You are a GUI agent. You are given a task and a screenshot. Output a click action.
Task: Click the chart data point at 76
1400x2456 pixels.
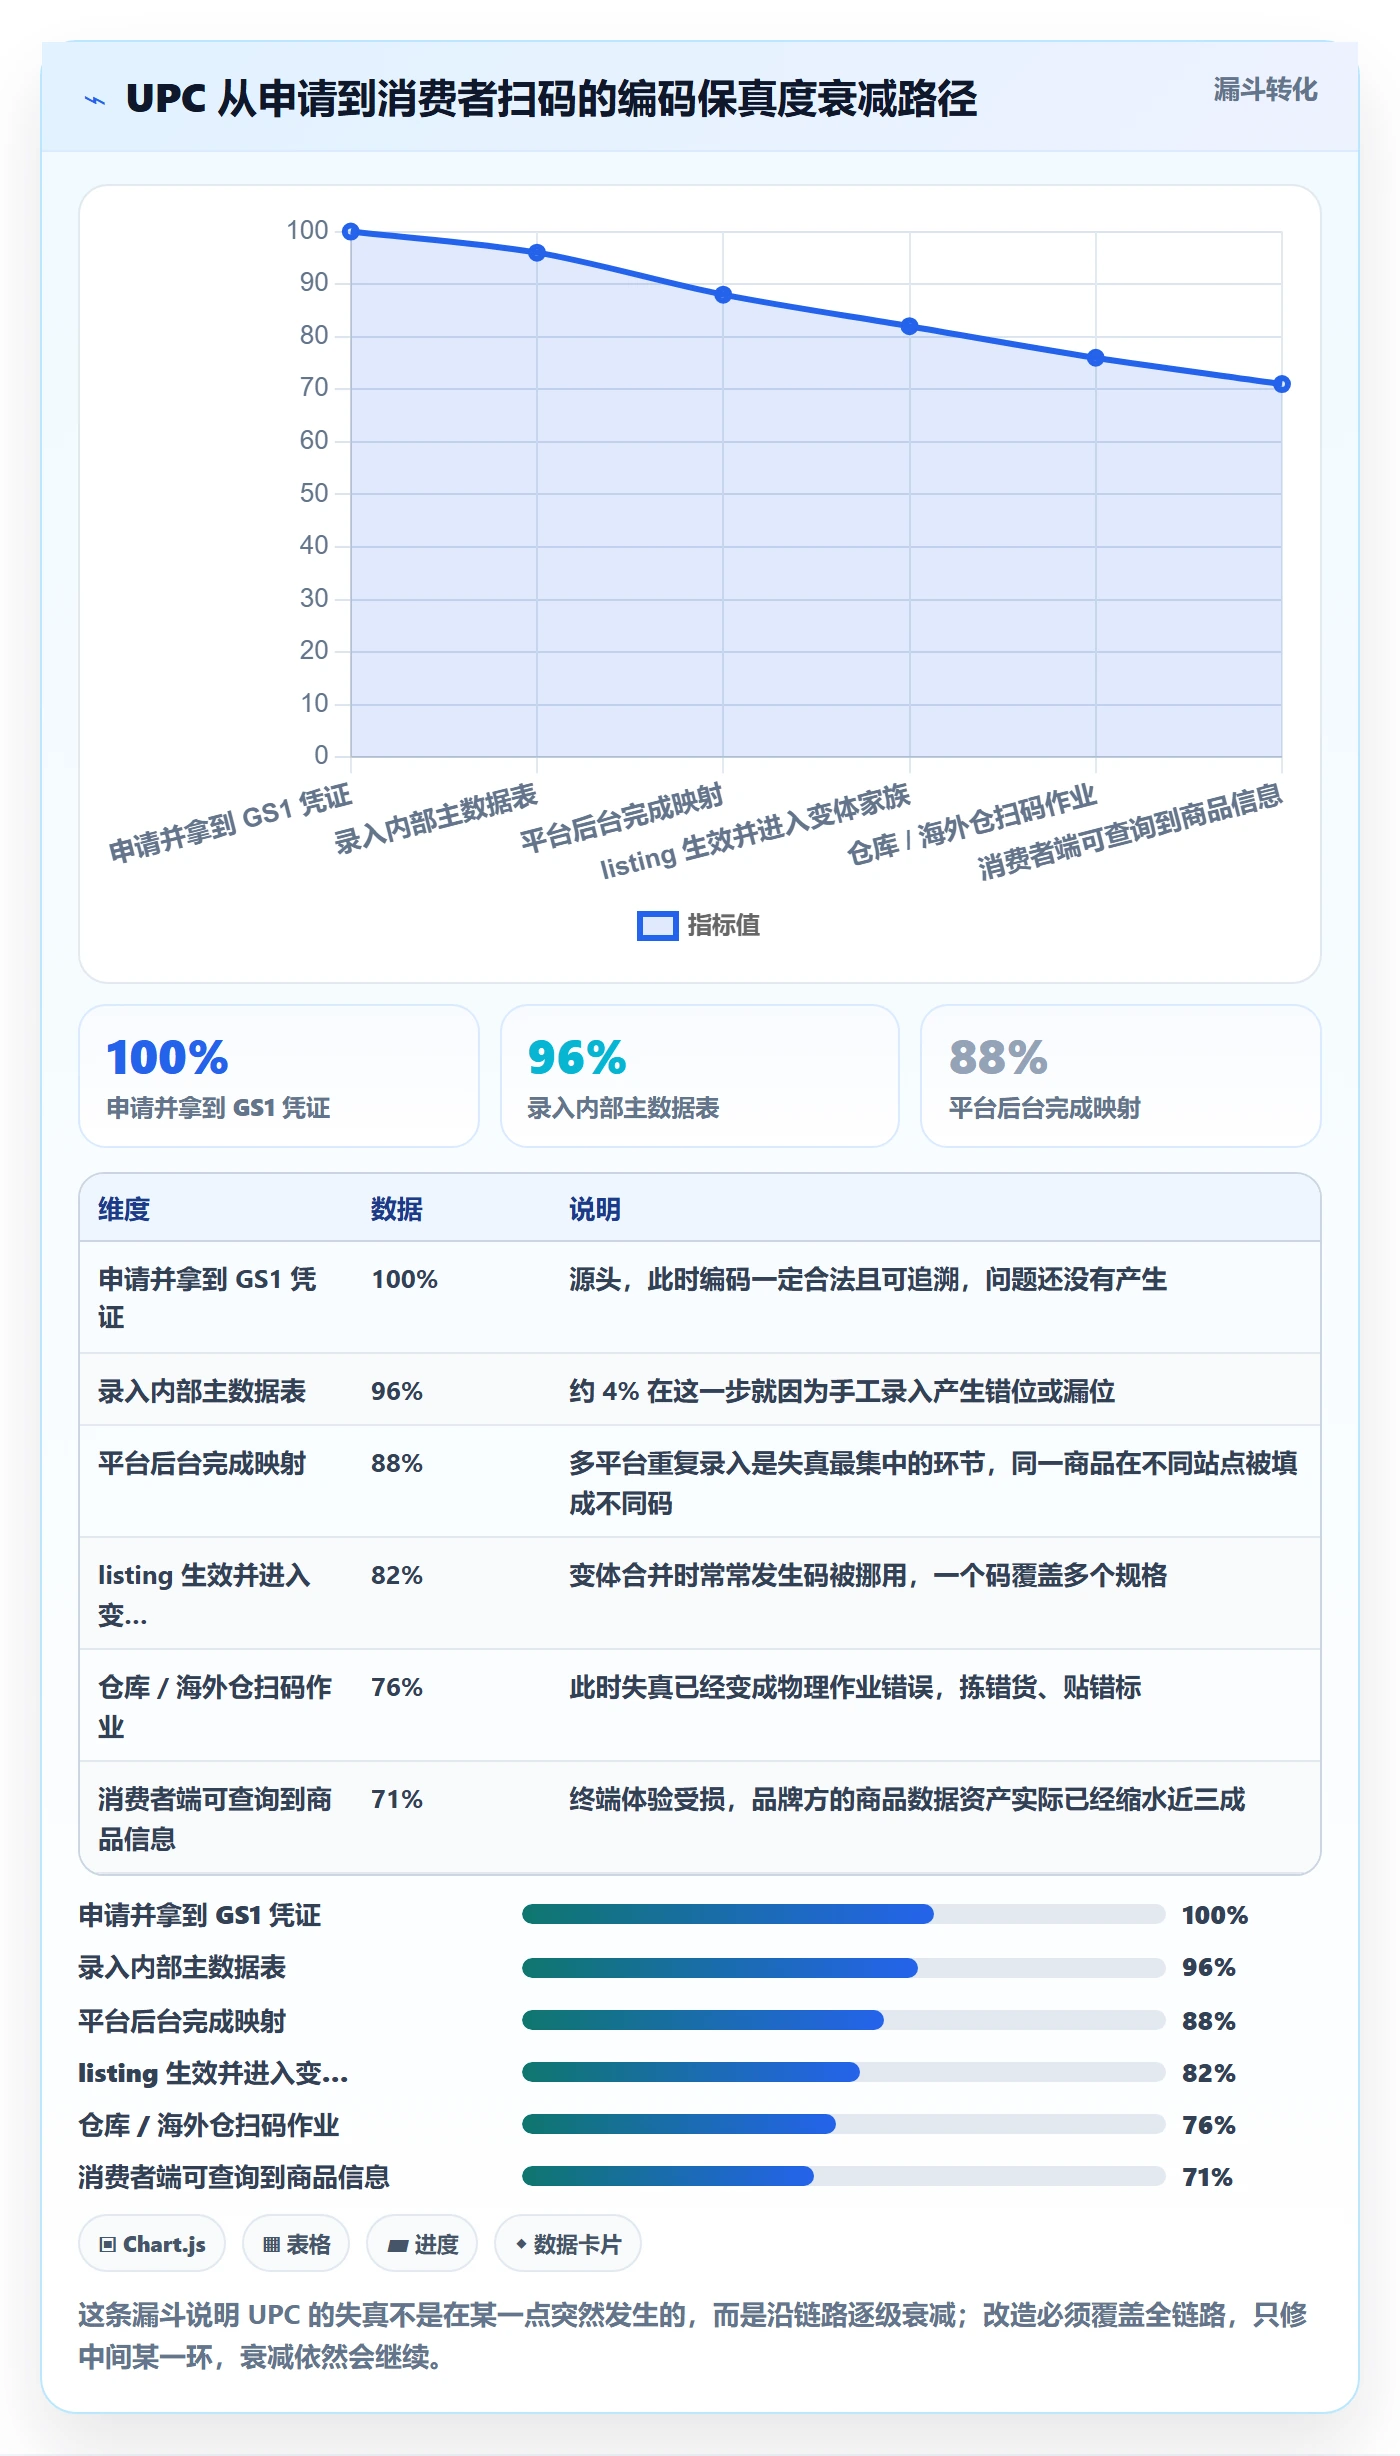(1096, 358)
